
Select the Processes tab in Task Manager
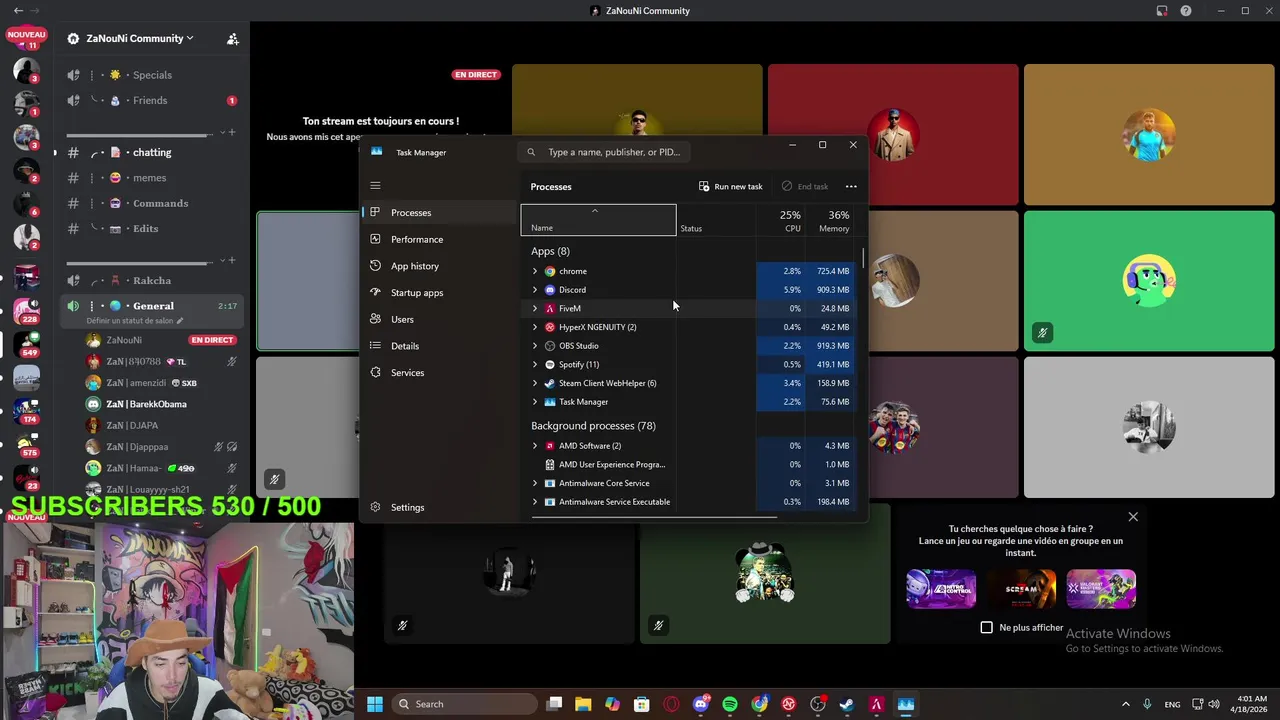click(438, 212)
